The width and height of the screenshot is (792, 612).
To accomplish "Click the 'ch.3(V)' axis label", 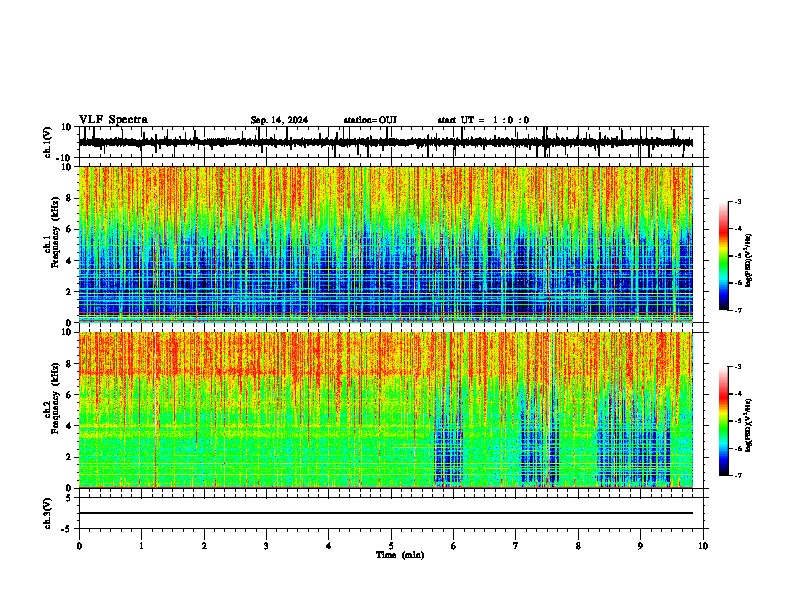I will (x=48, y=513).
